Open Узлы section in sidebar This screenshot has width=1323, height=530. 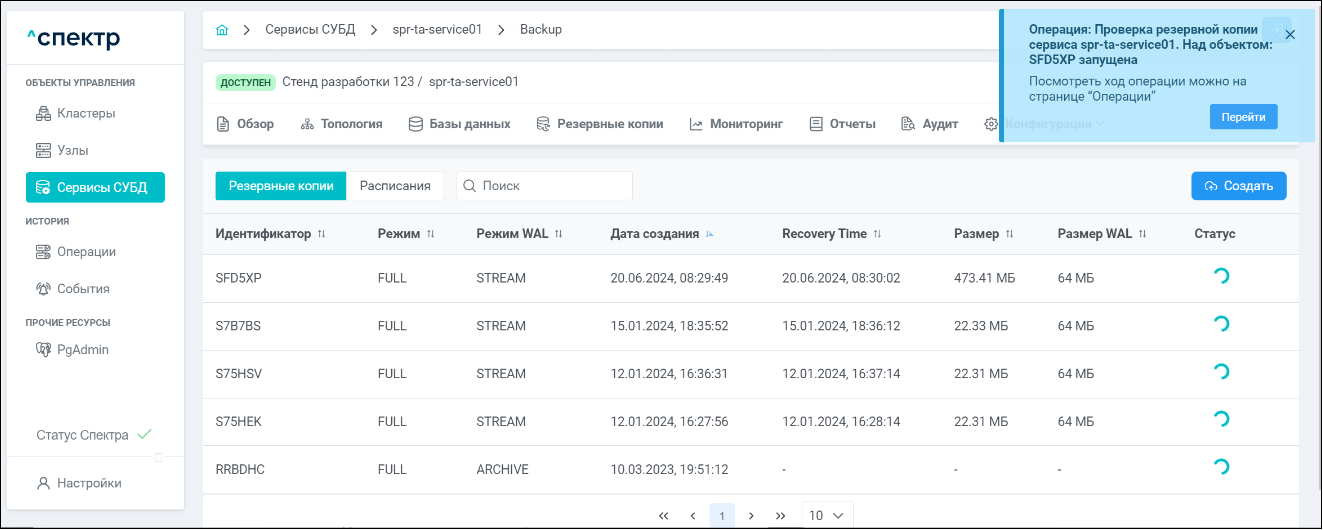(x=72, y=150)
